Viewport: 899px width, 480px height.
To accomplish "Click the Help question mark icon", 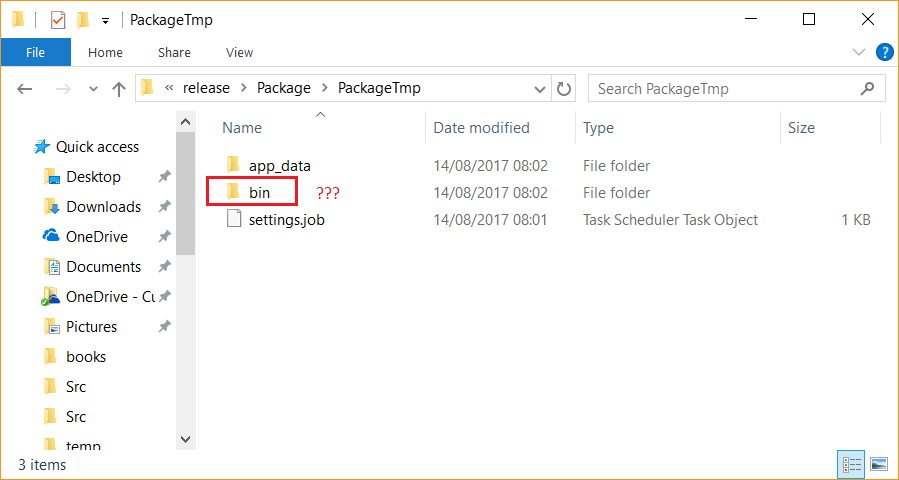I will tap(884, 52).
